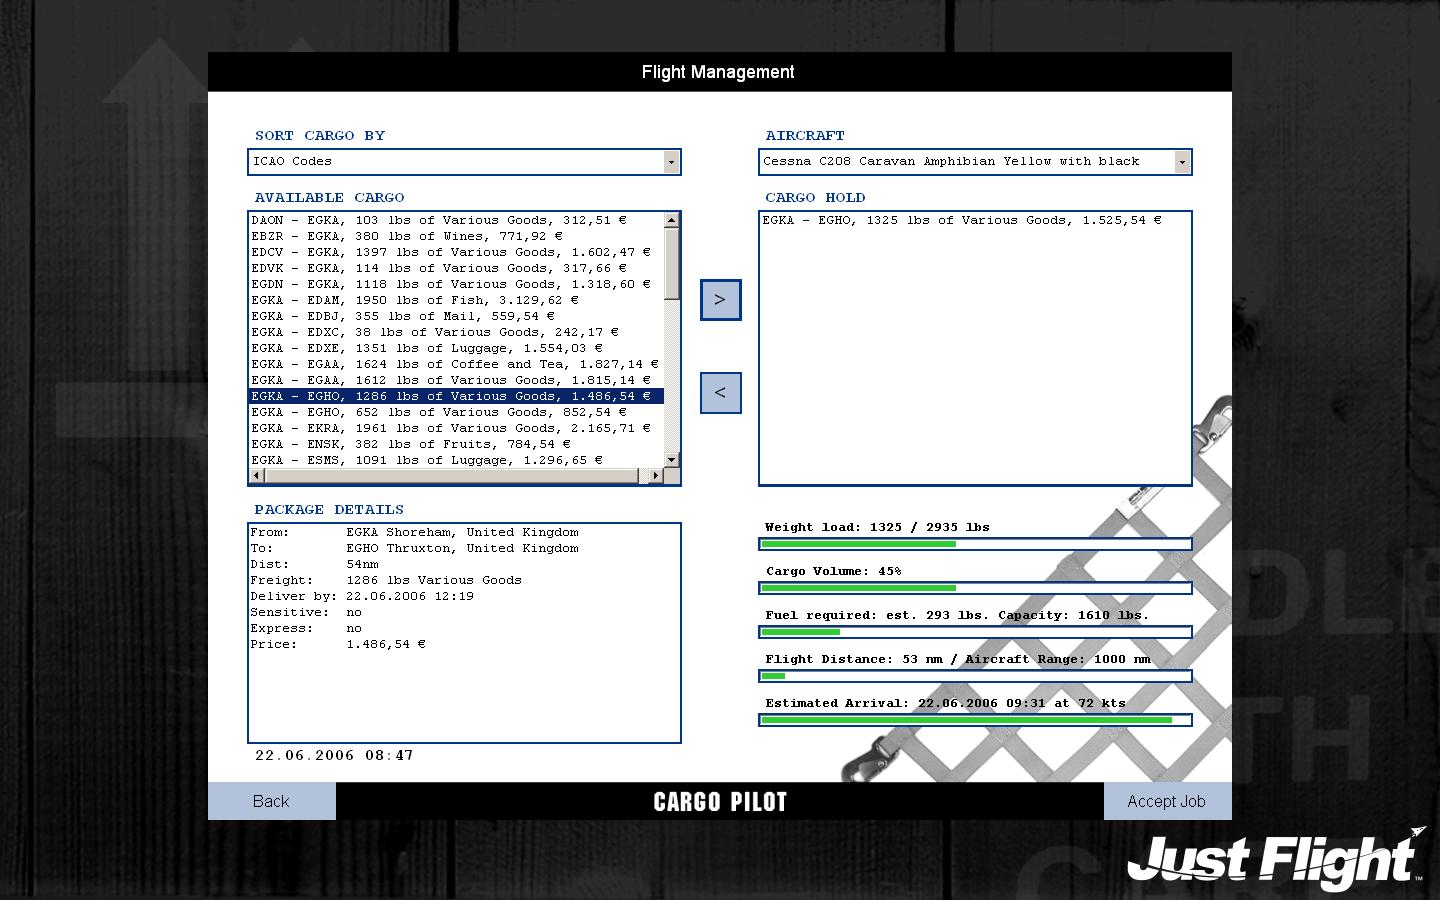The image size is (1440, 900).
Task: Click the Freight: 1286 lbs Various Goods line
Action: (386, 580)
